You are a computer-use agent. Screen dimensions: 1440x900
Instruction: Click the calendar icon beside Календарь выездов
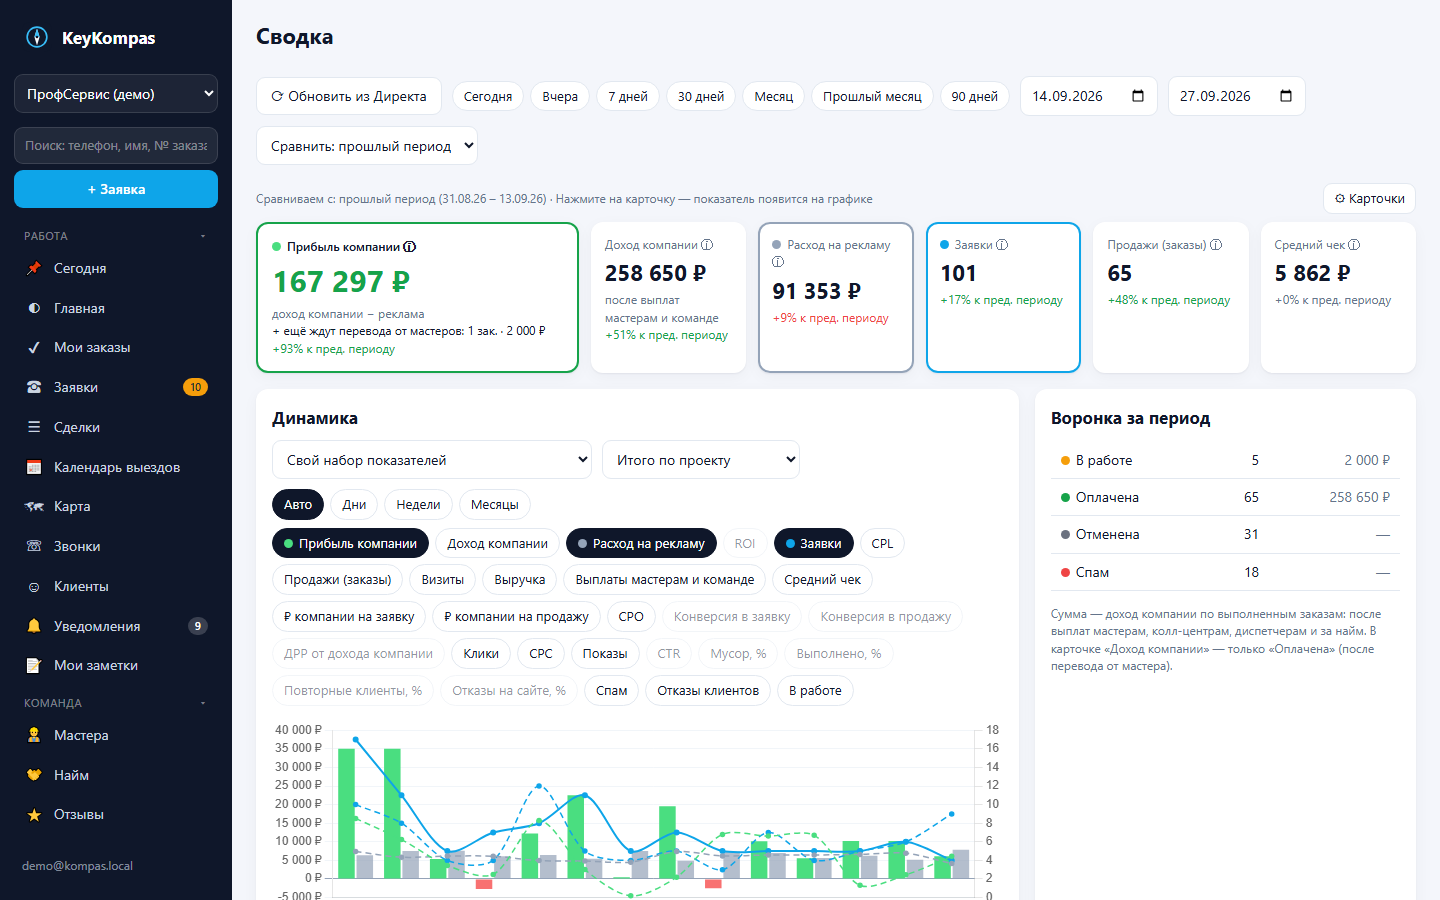tap(34, 467)
